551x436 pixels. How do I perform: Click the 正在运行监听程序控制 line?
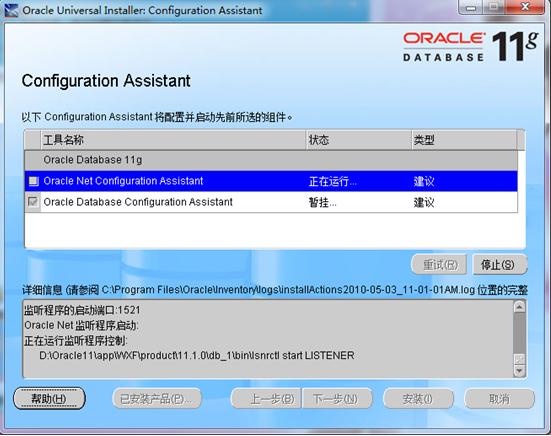(76, 340)
